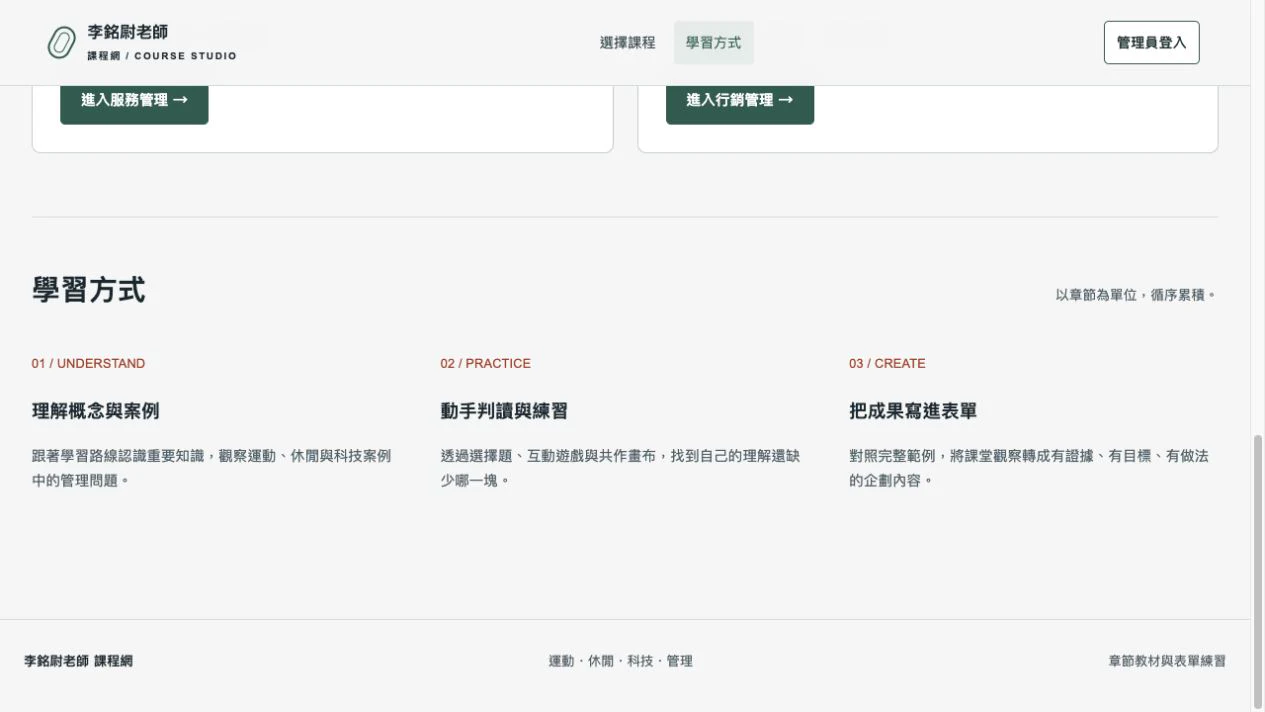Click the 管理員登入 button
This screenshot has height=712, width=1265.
1151,43
